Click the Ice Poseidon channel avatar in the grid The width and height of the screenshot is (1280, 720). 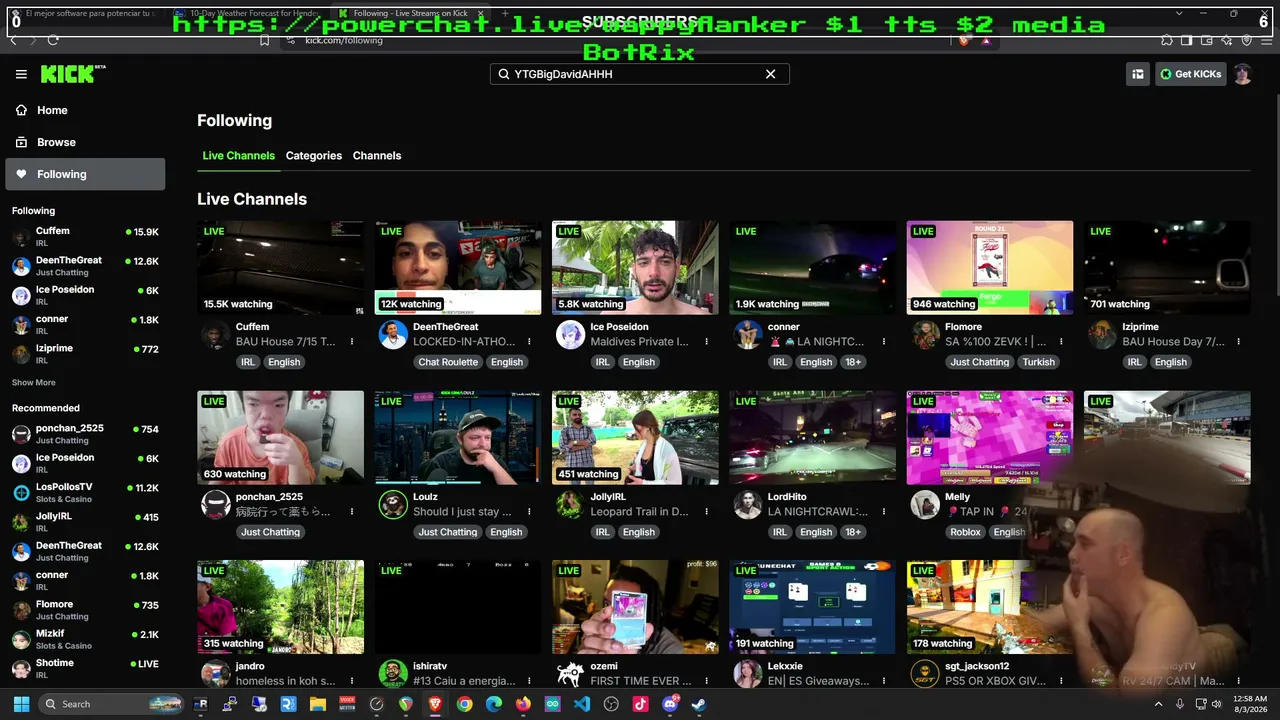coord(570,335)
